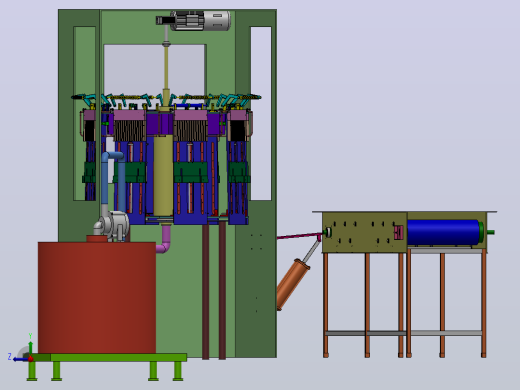This screenshot has height=390, width=520.
Task: Pick the silver pump on top of the tank
Action: [112, 225]
